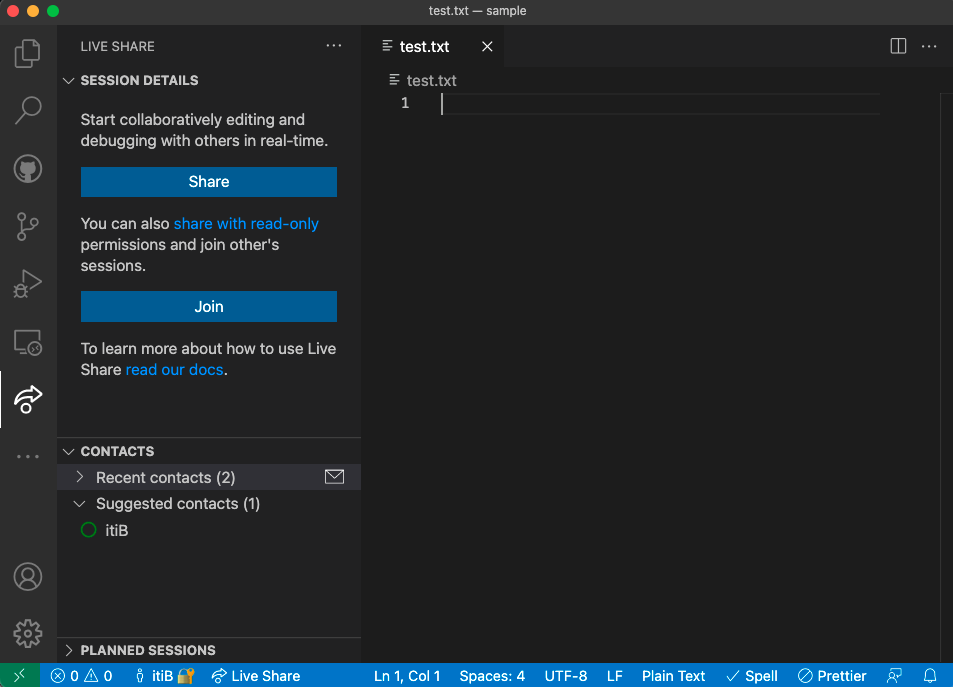Open notifications bell in status bar
953x687 pixels.
click(930, 675)
